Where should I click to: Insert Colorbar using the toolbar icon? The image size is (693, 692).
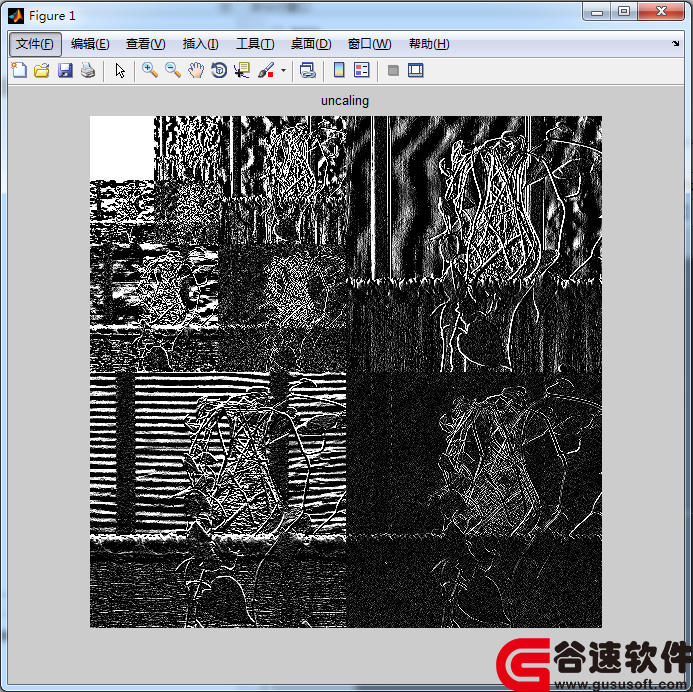coord(339,70)
